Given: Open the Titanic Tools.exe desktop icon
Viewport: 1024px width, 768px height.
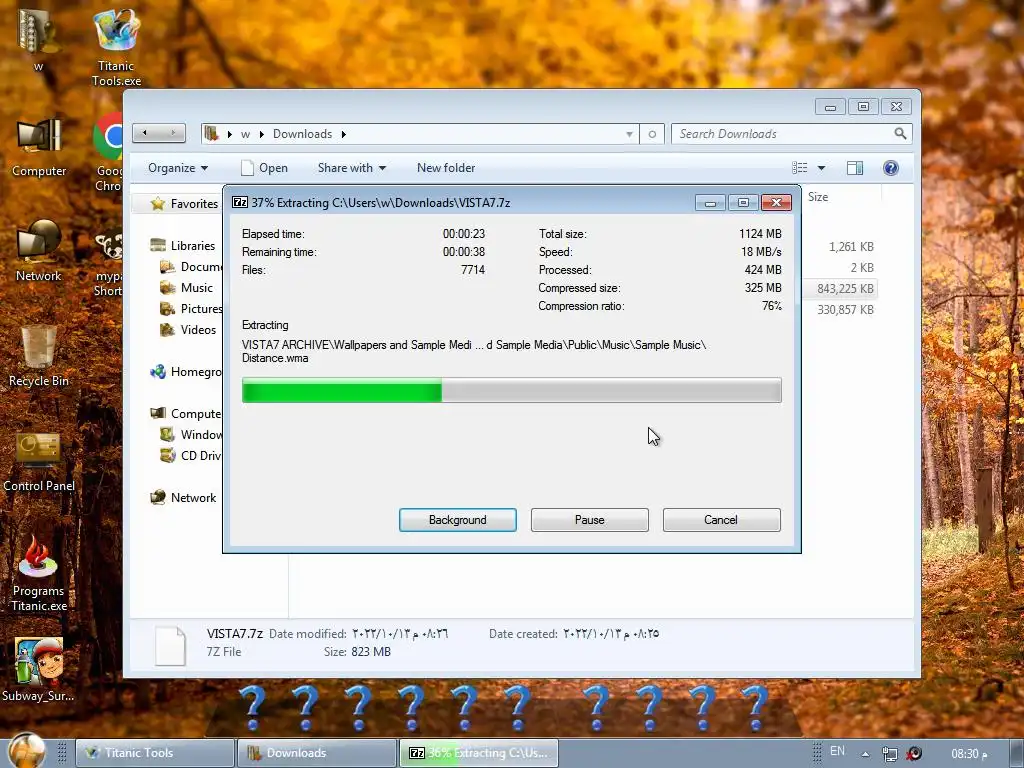Looking at the screenshot, I should click(x=116, y=47).
